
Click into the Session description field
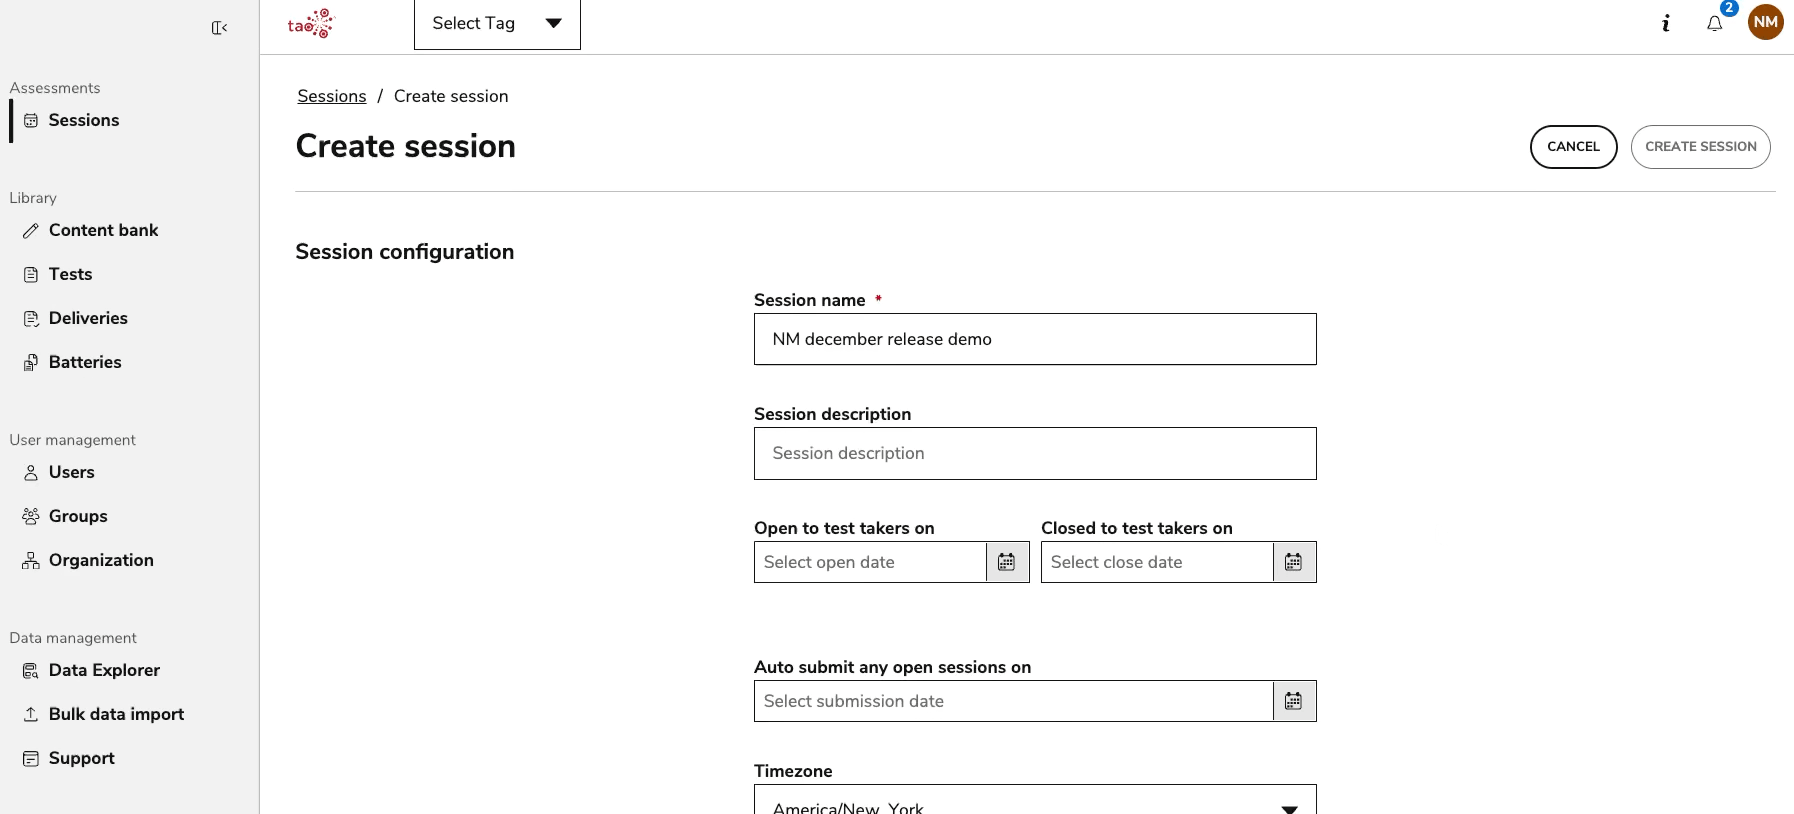[1035, 453]
